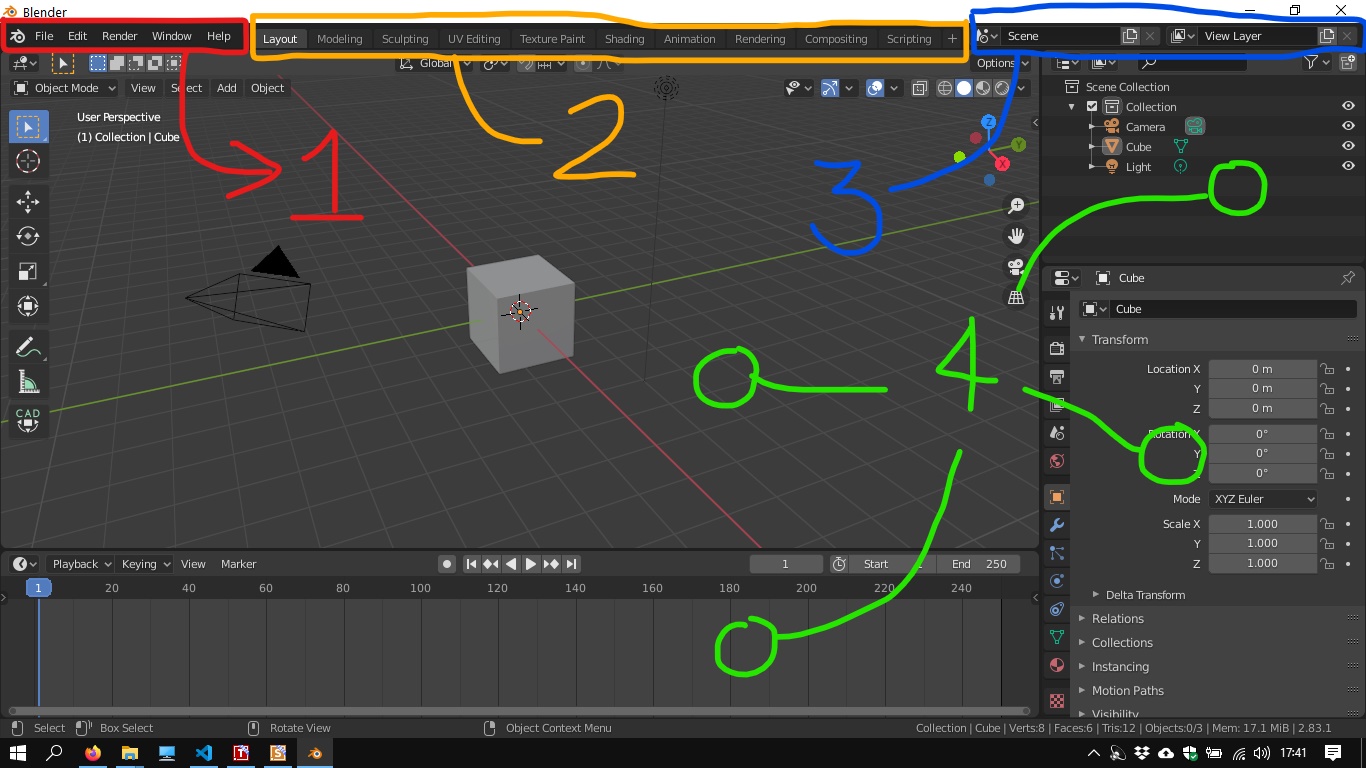Toggle visibility of the Light object

pyautogui.click(x=1348, y=167)
